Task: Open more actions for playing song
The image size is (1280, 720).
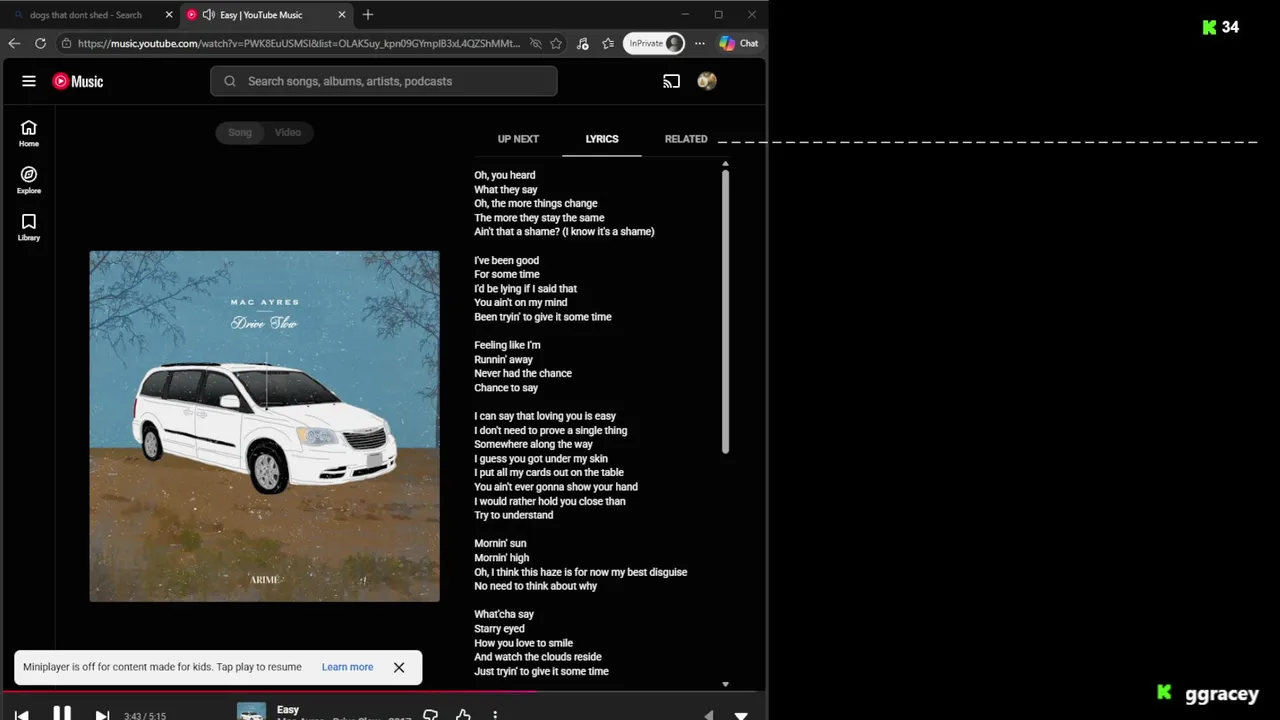Action: click(x=495, y=715)
